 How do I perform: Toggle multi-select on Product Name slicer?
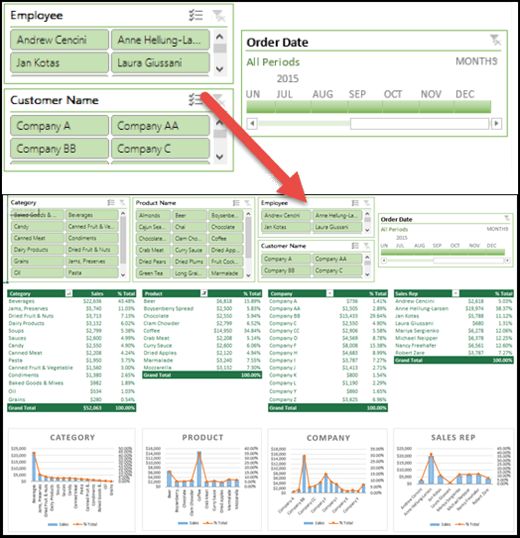[x=236, y=203]
